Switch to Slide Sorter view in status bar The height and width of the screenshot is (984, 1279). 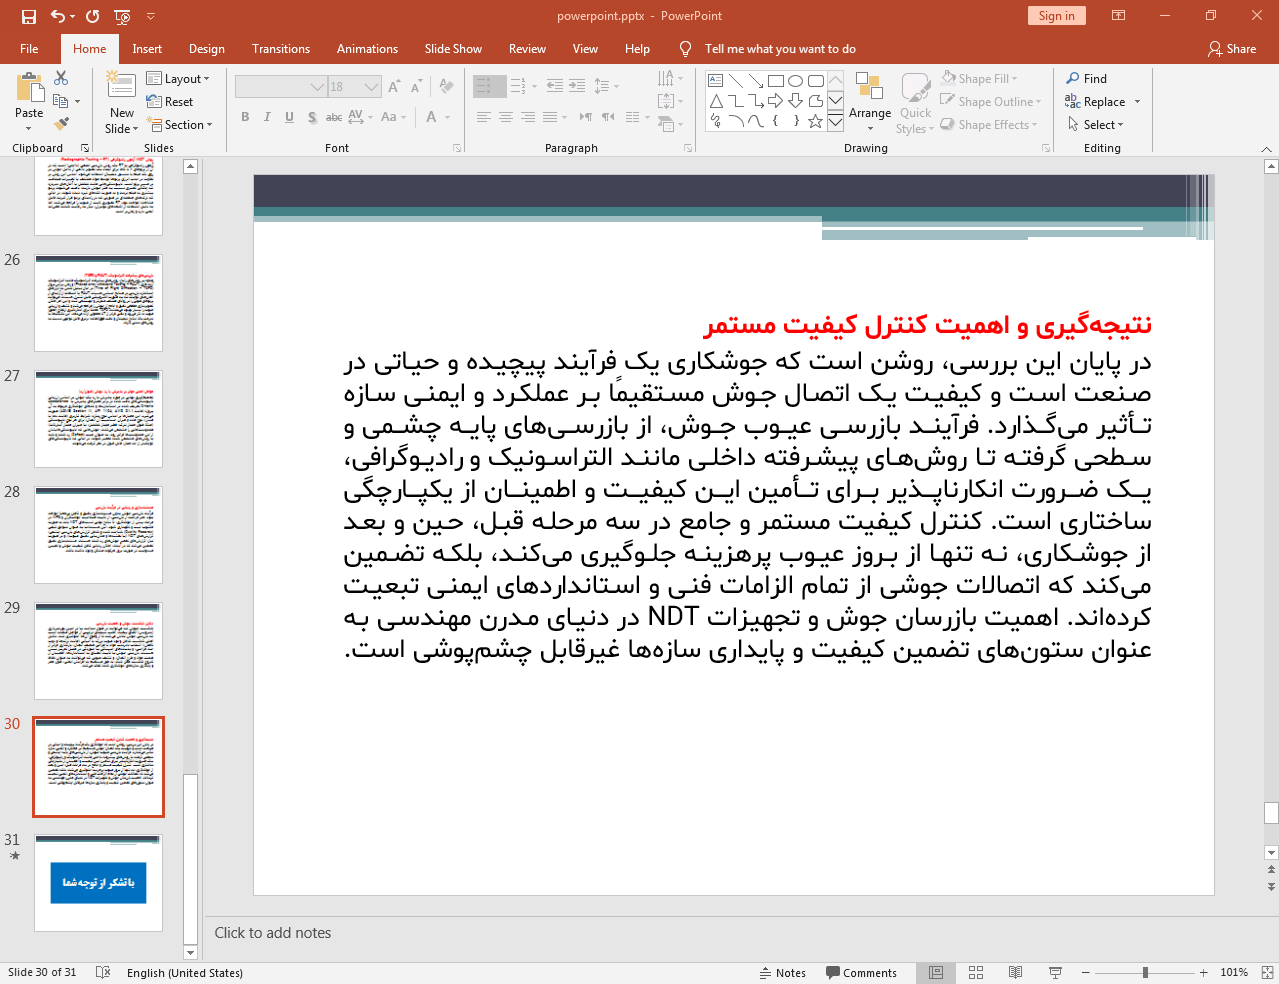pyautogui.click(x=975, y=972)
